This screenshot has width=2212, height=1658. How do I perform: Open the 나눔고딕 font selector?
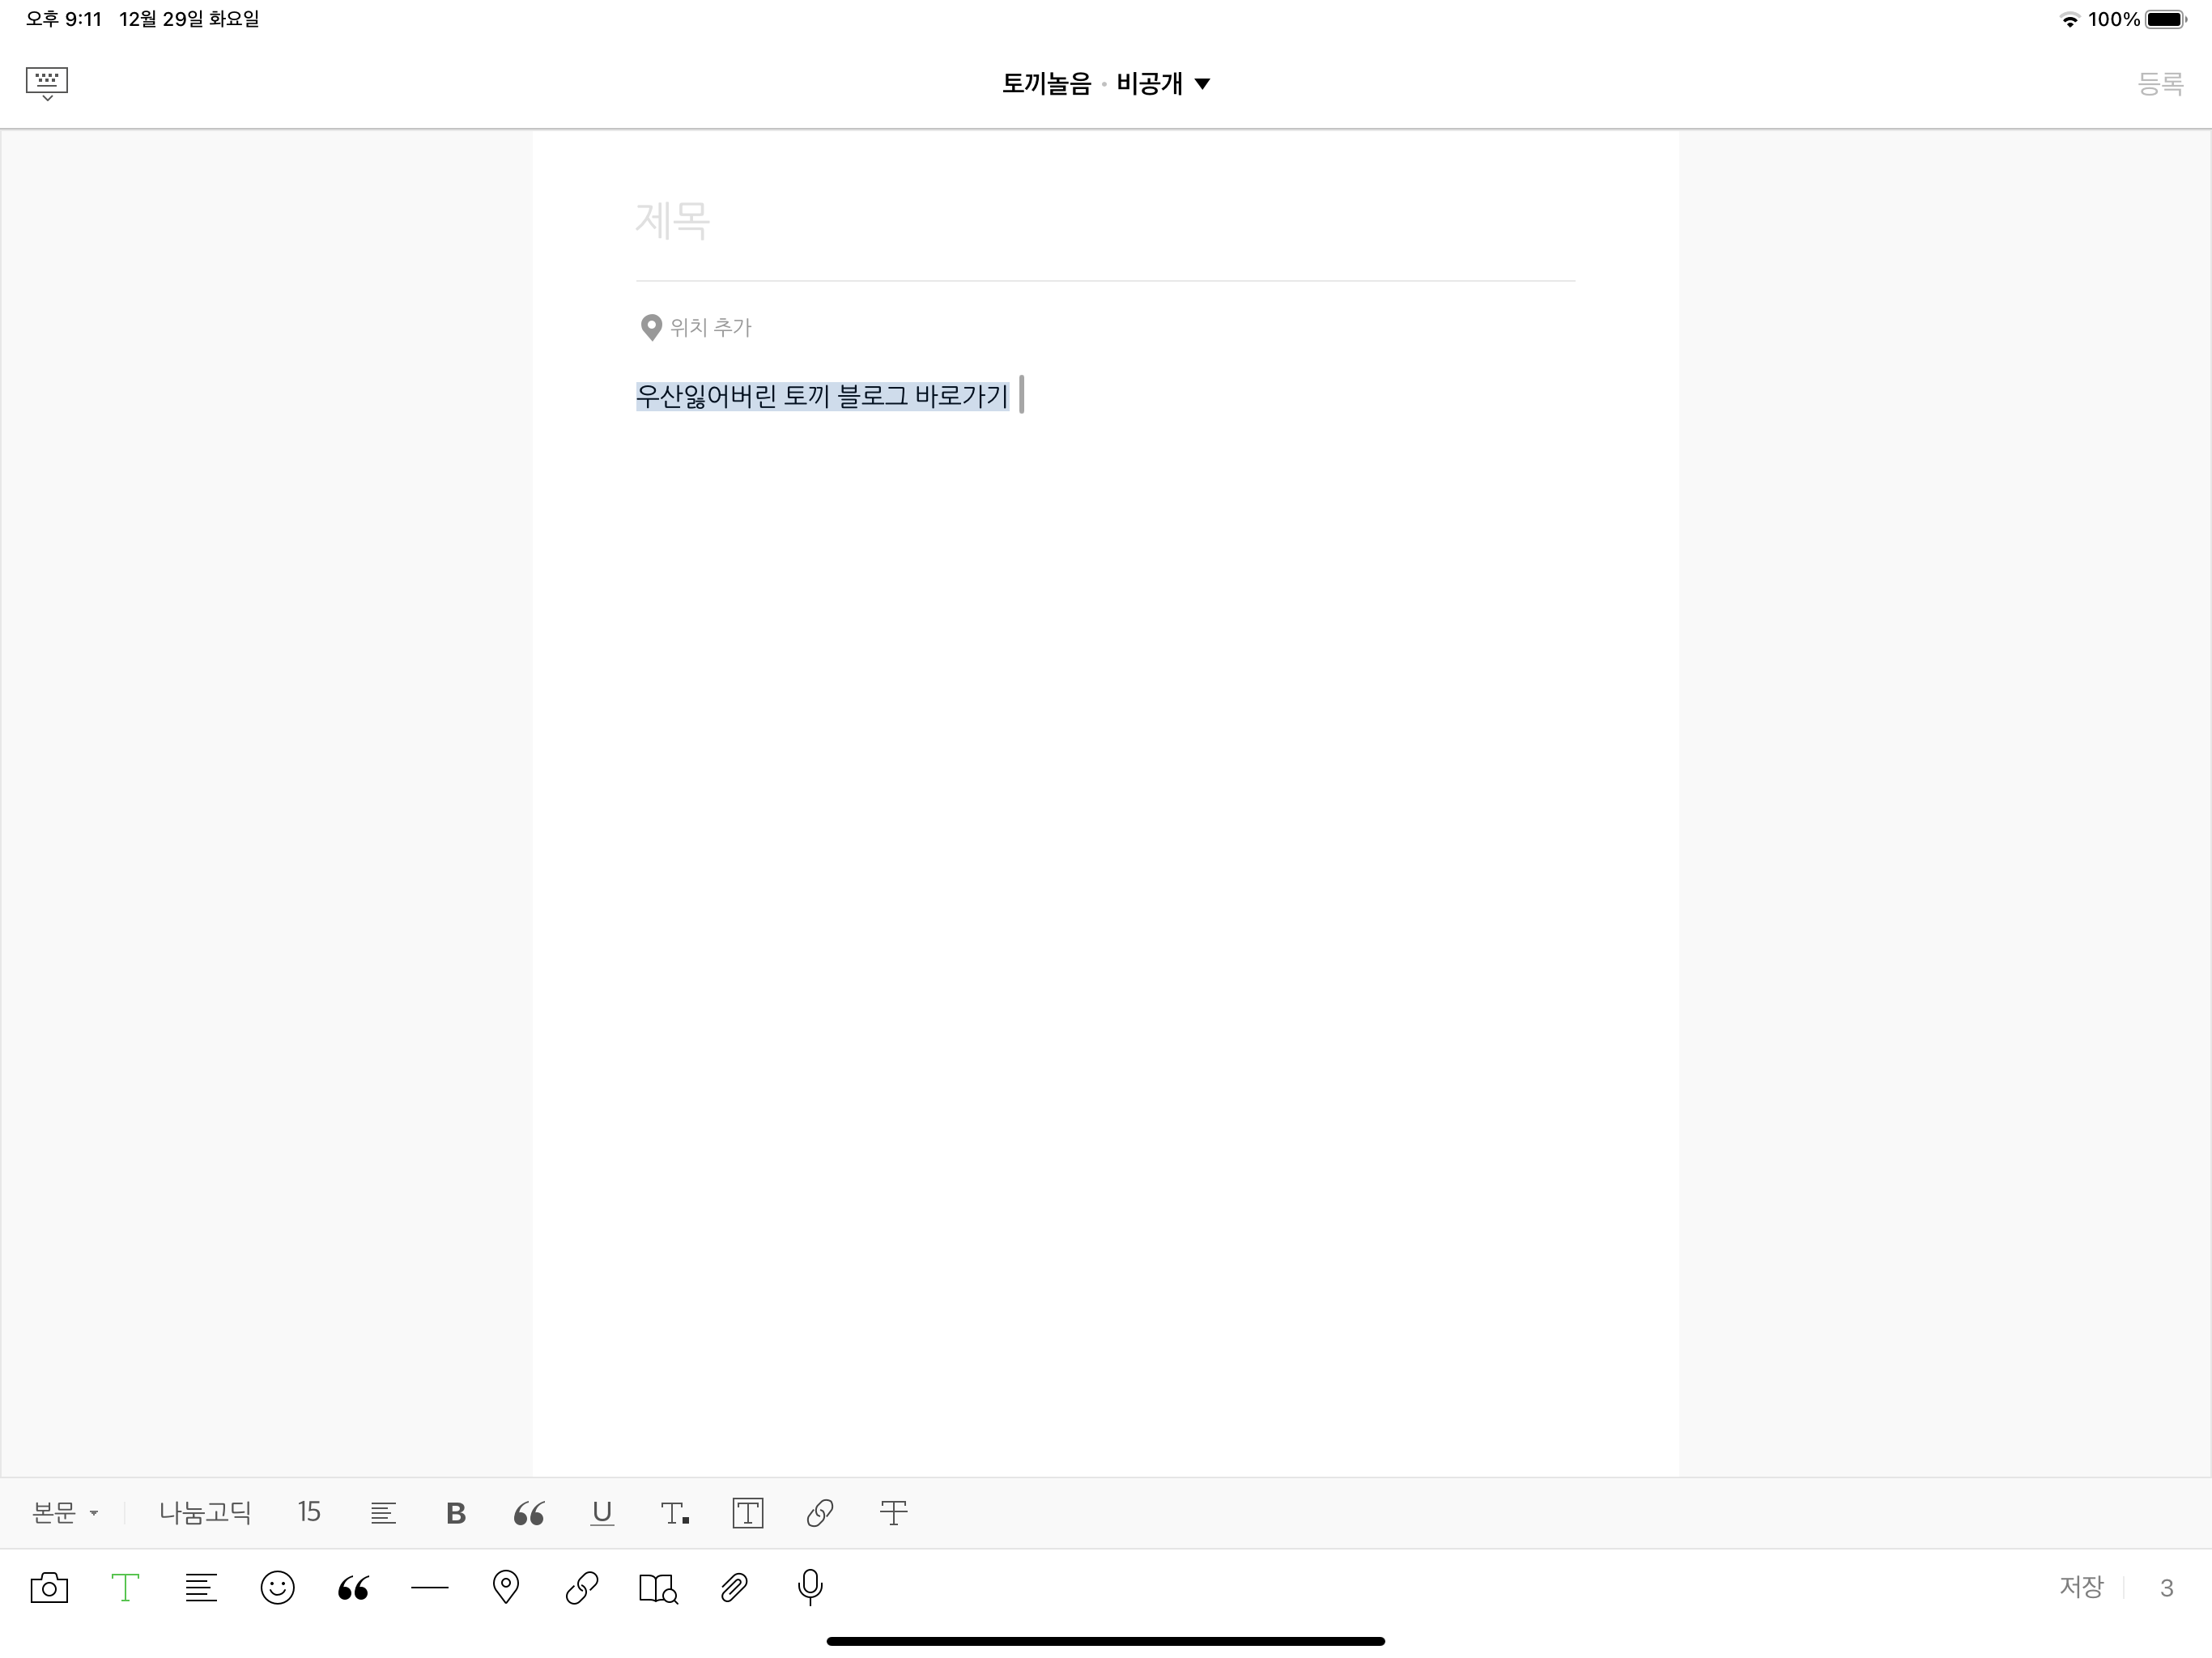(205, 1513)
